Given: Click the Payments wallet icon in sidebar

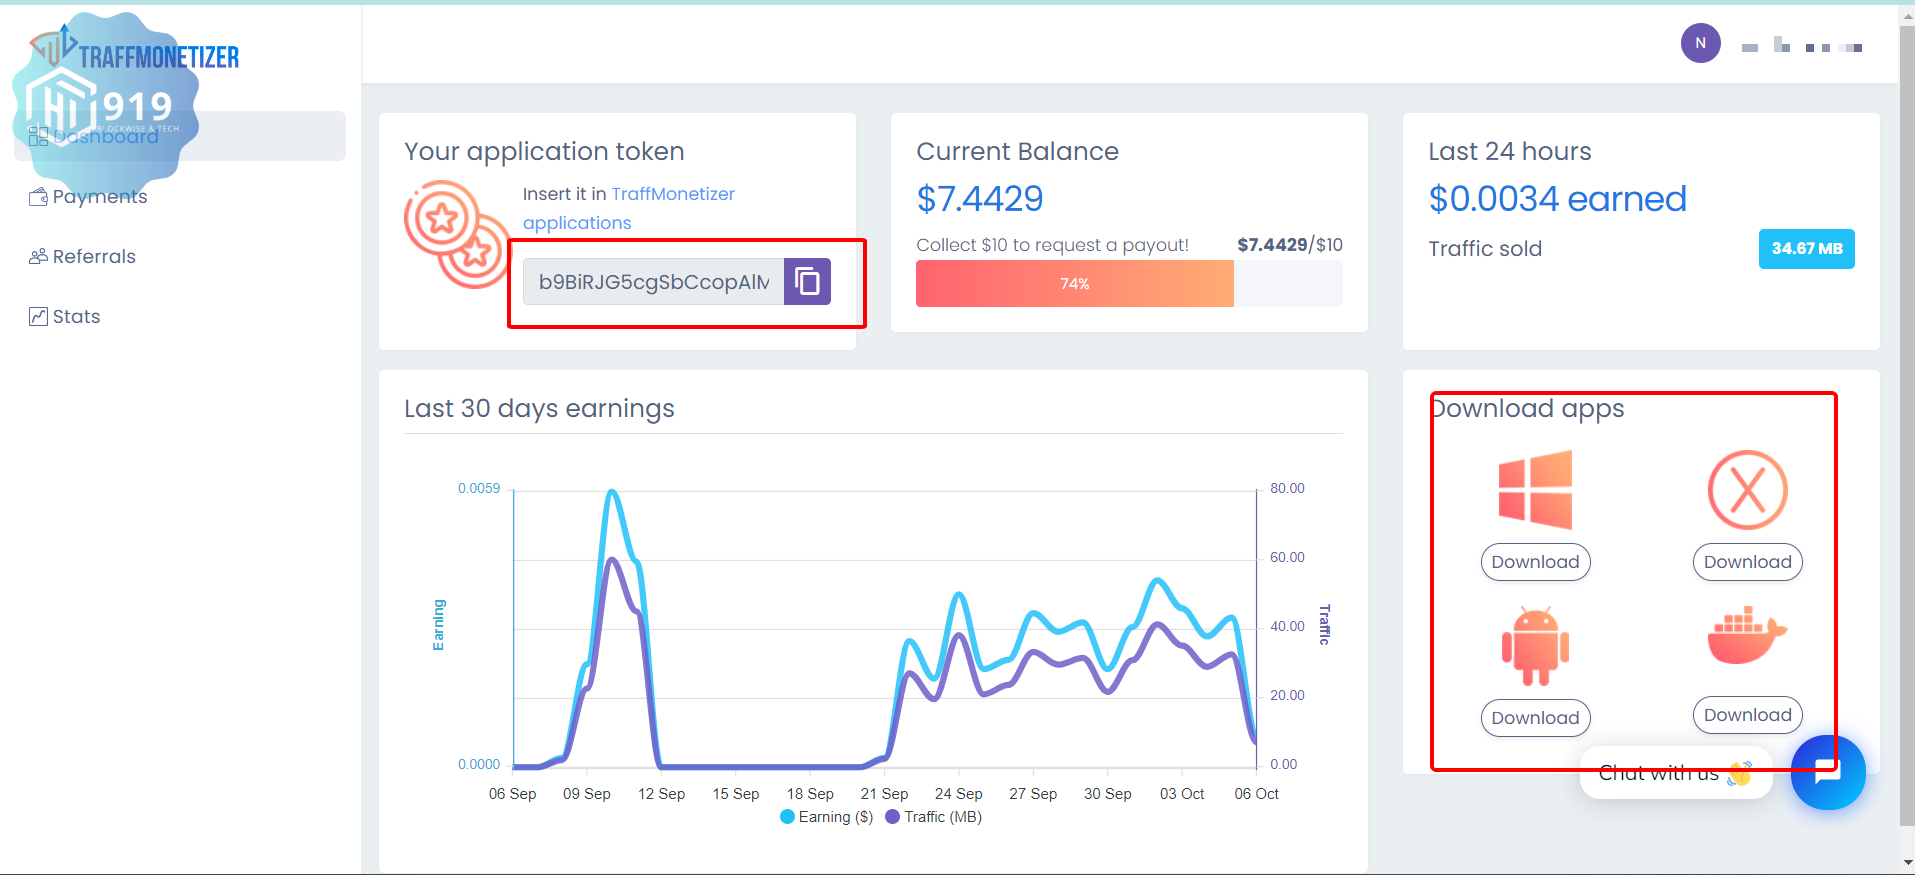Looking at the screenshot, I should [x=38, y=196].
